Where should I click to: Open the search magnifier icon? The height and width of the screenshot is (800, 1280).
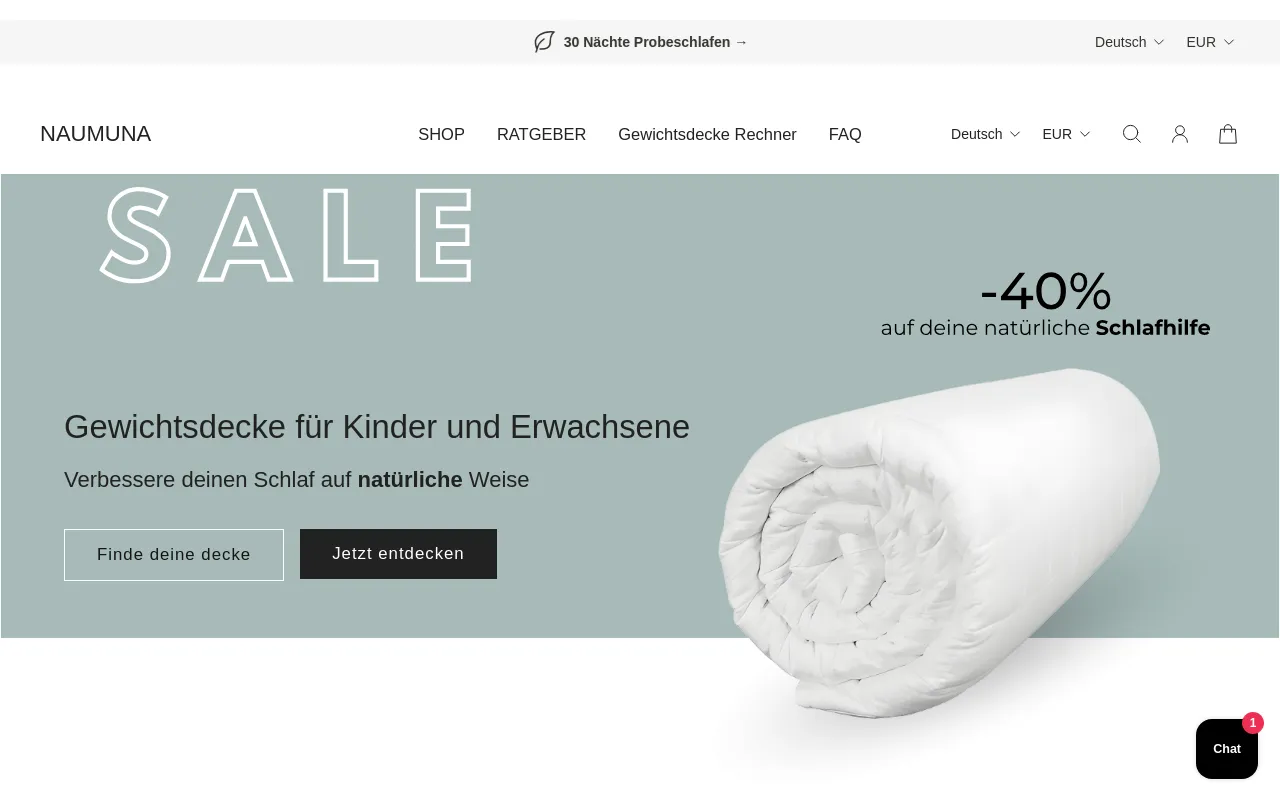click(1132, 134)
